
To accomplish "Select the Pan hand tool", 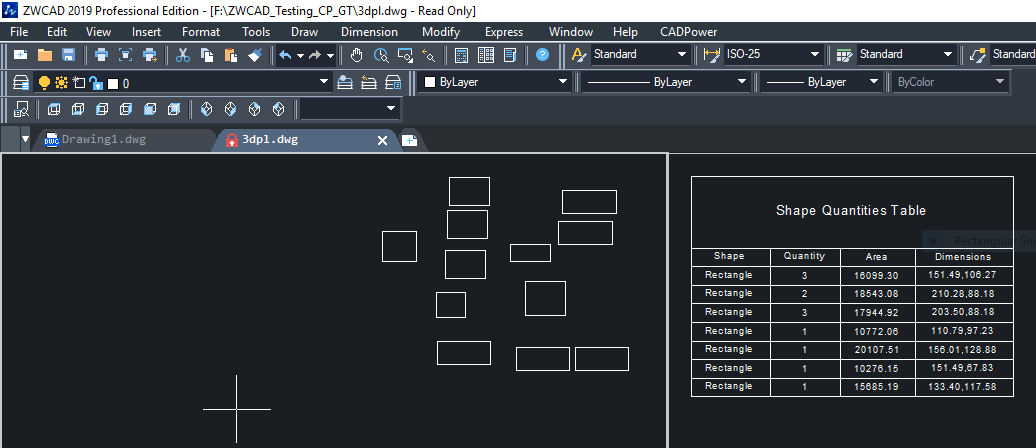I will pos(357,55).
